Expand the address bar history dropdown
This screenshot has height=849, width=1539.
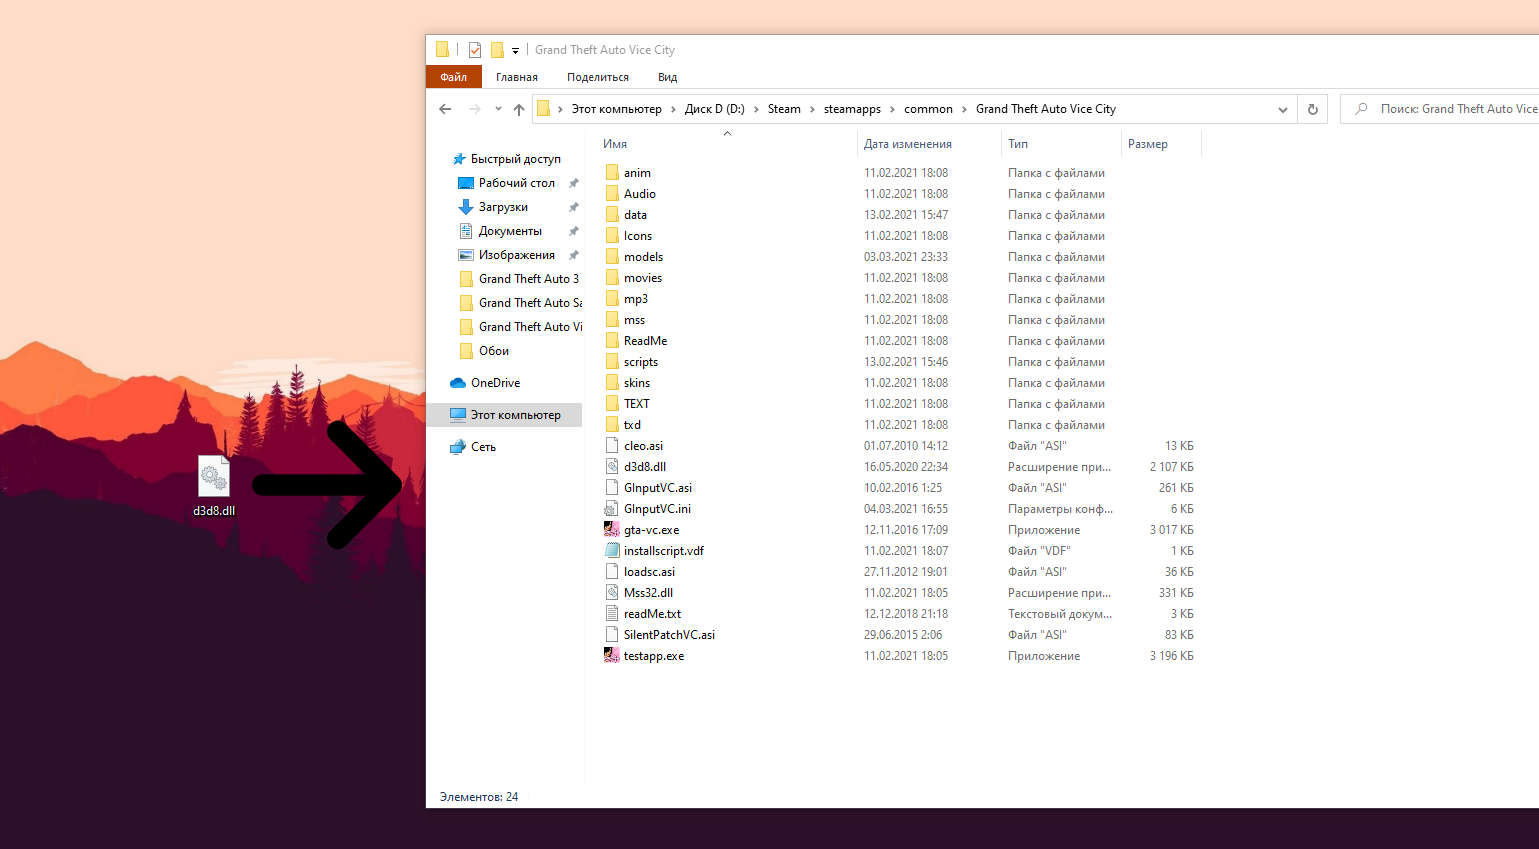point(1282,109)
